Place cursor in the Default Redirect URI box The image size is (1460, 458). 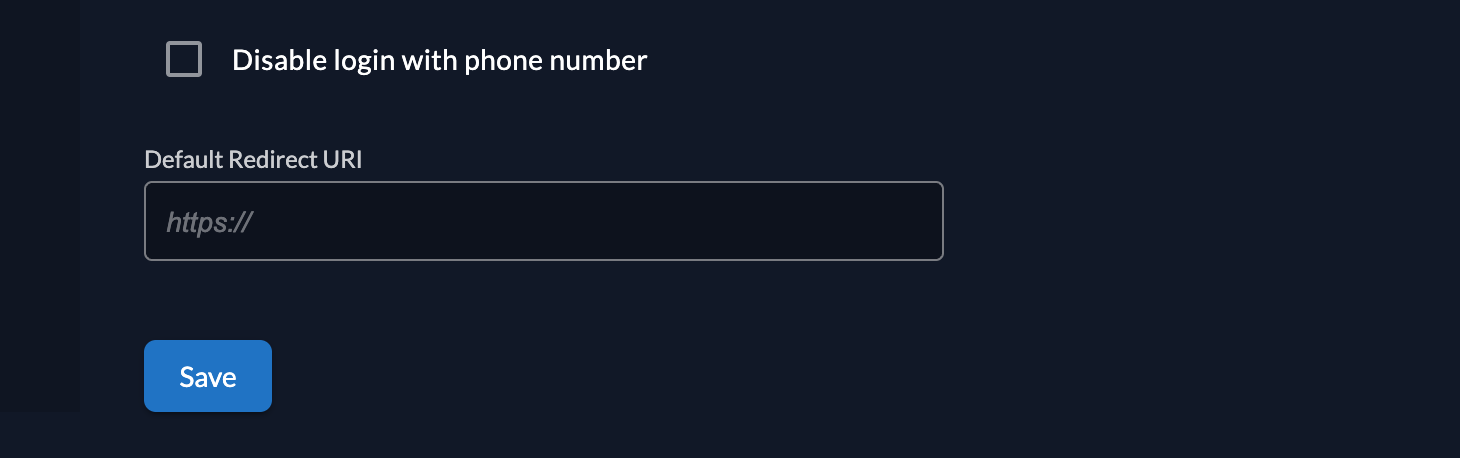[x=543, y=221]
